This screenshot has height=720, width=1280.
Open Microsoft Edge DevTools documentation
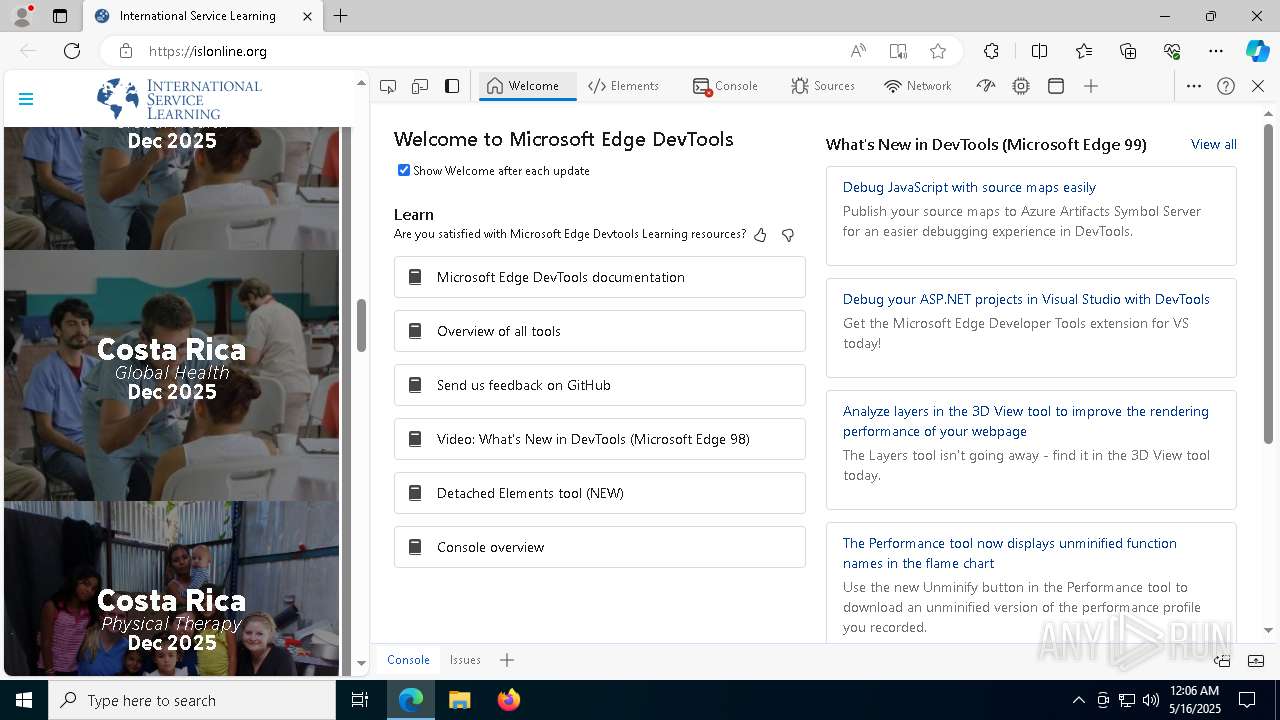click(599, 277)
